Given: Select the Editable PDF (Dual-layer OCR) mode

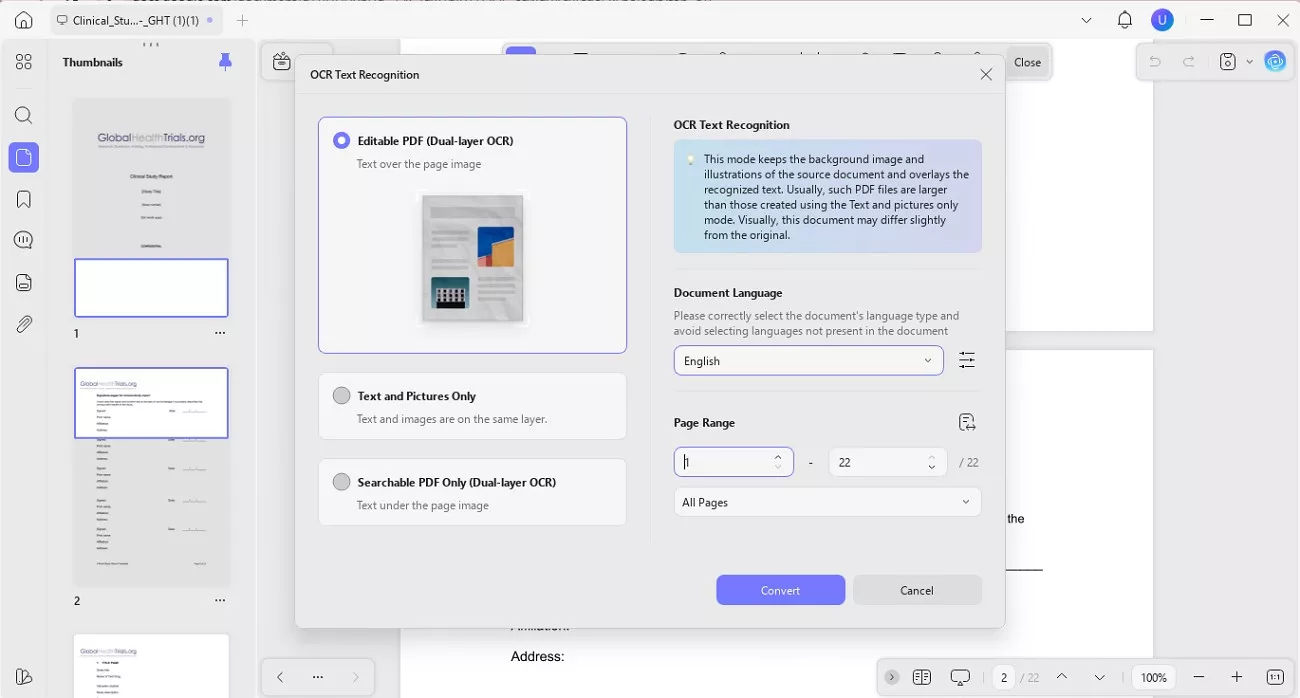Looking at the screenshot, I should point(341,140).
